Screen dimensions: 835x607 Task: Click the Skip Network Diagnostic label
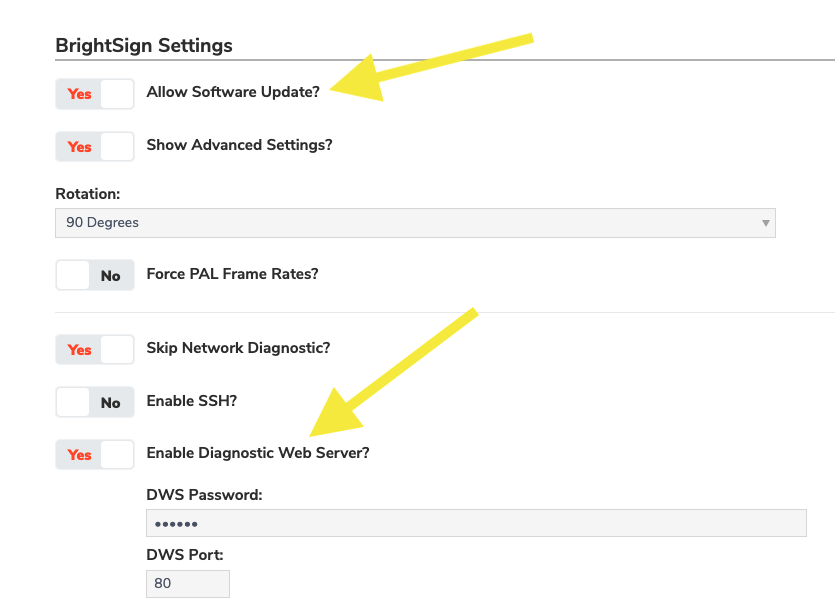[x=238, y=348]
